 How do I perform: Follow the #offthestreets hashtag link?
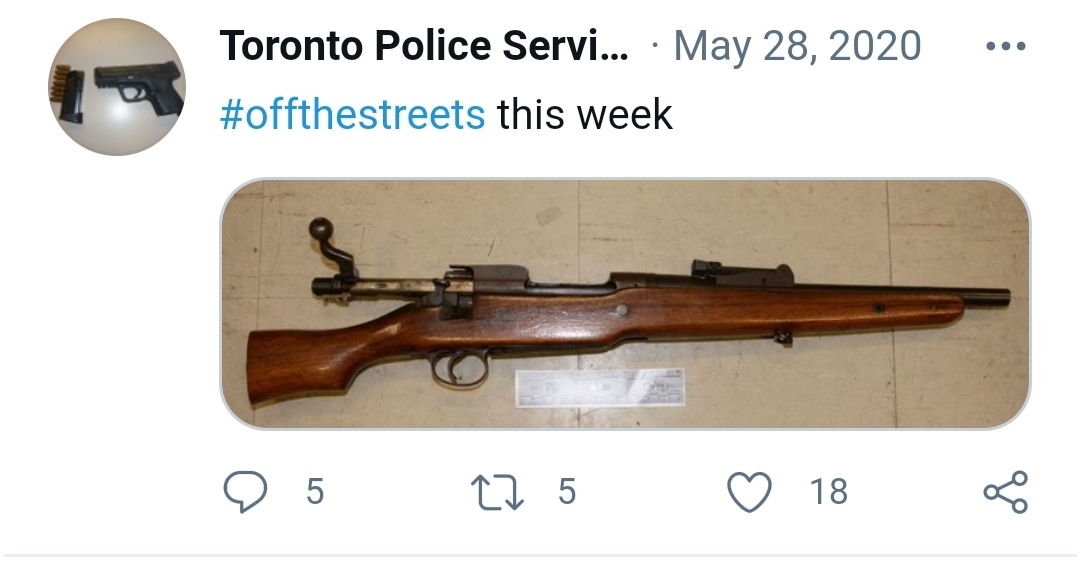[352, 114]
